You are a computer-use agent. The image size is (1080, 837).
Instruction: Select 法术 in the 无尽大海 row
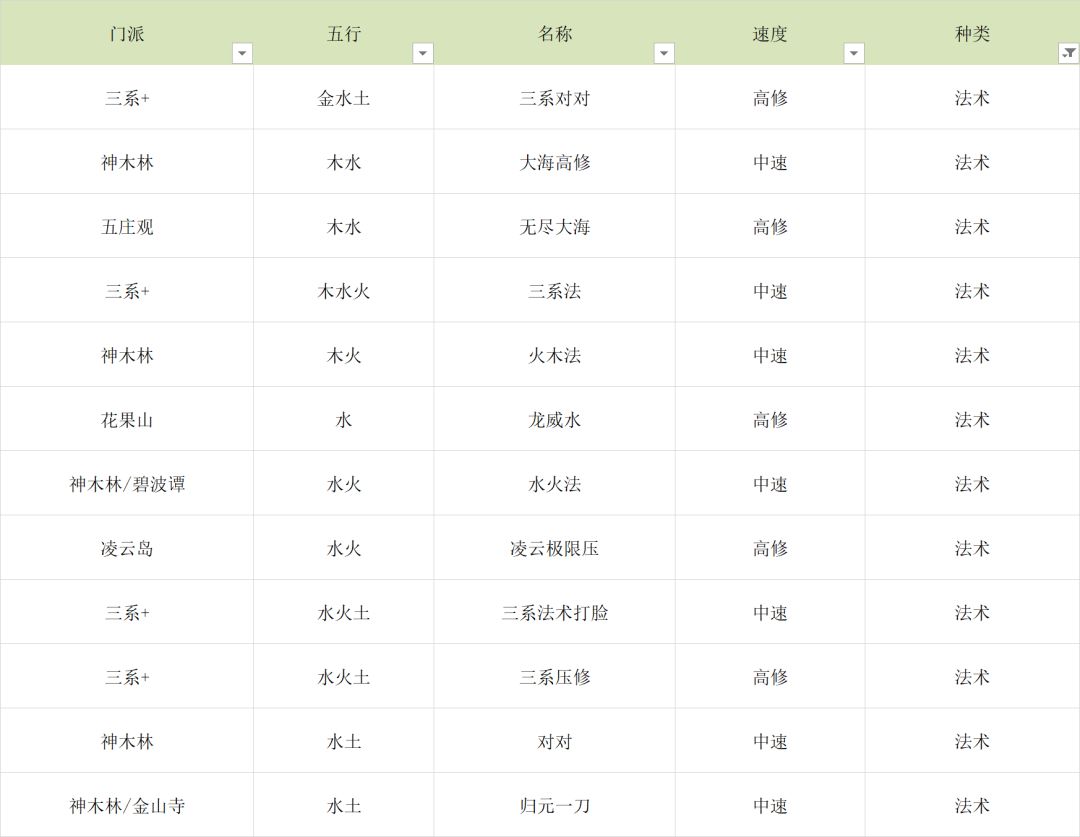coord(973,227)
